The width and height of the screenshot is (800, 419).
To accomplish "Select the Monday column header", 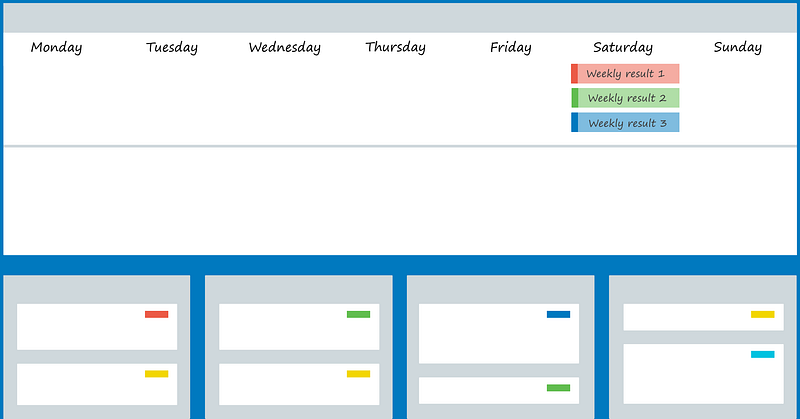I will (x=56, y=47).
